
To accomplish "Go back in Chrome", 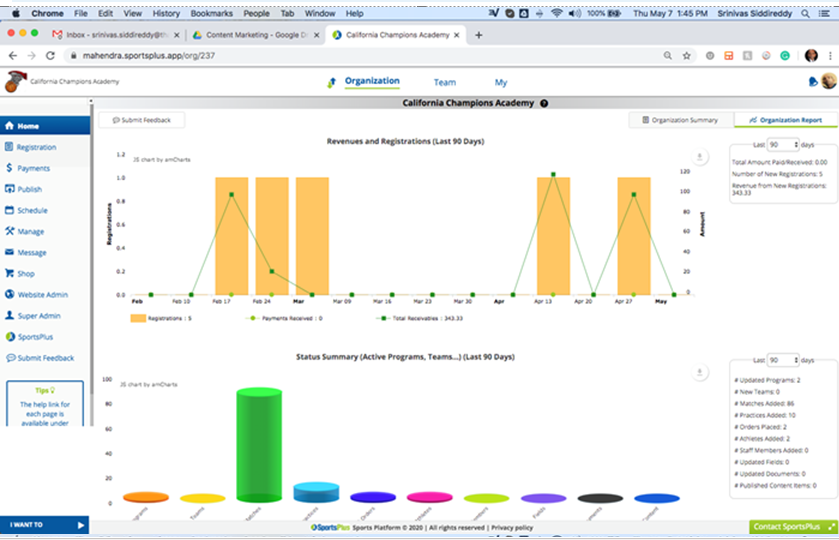I will [x=13, y=55].
